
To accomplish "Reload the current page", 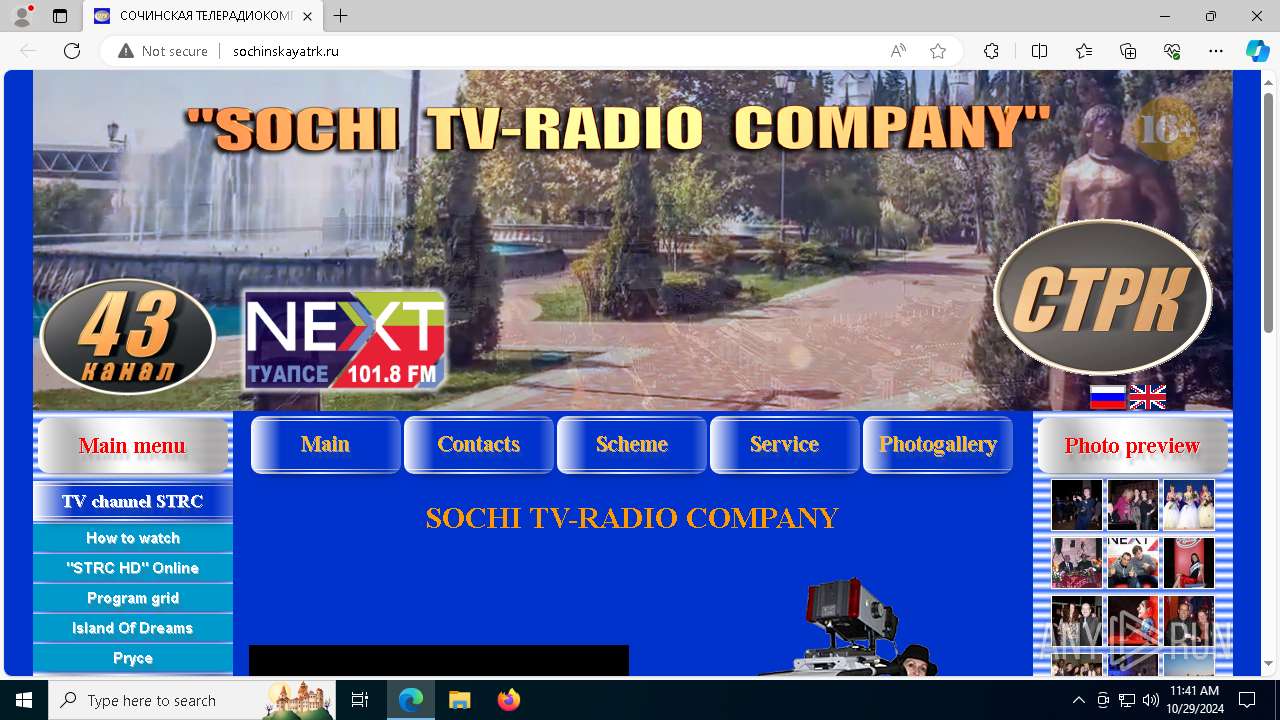I will pos(72,51).
